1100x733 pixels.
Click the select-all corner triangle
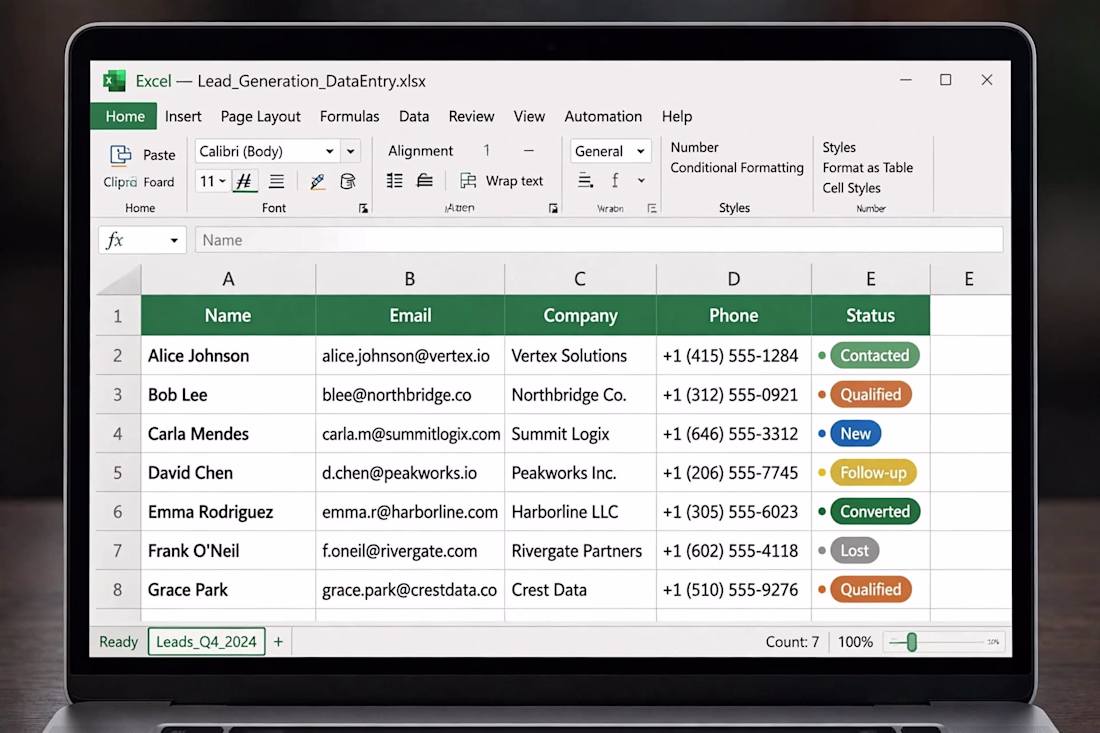[x=119, y=279]
